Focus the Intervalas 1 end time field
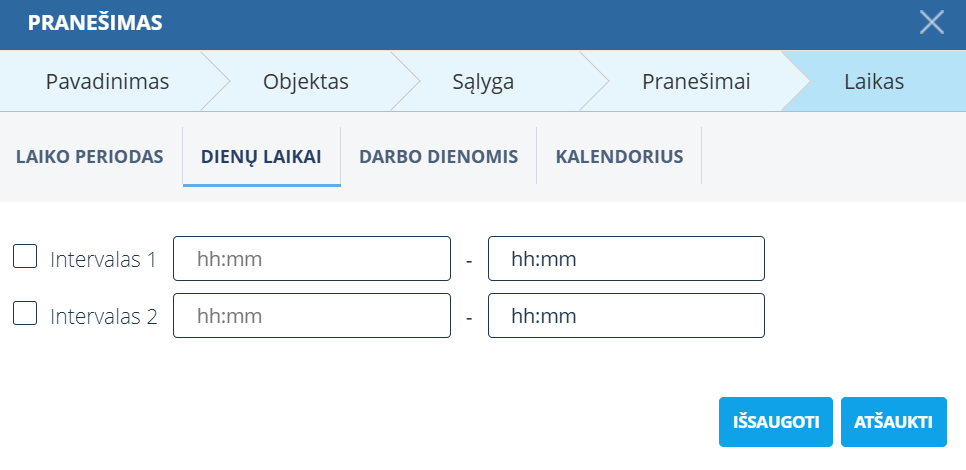 coord(626,259)
